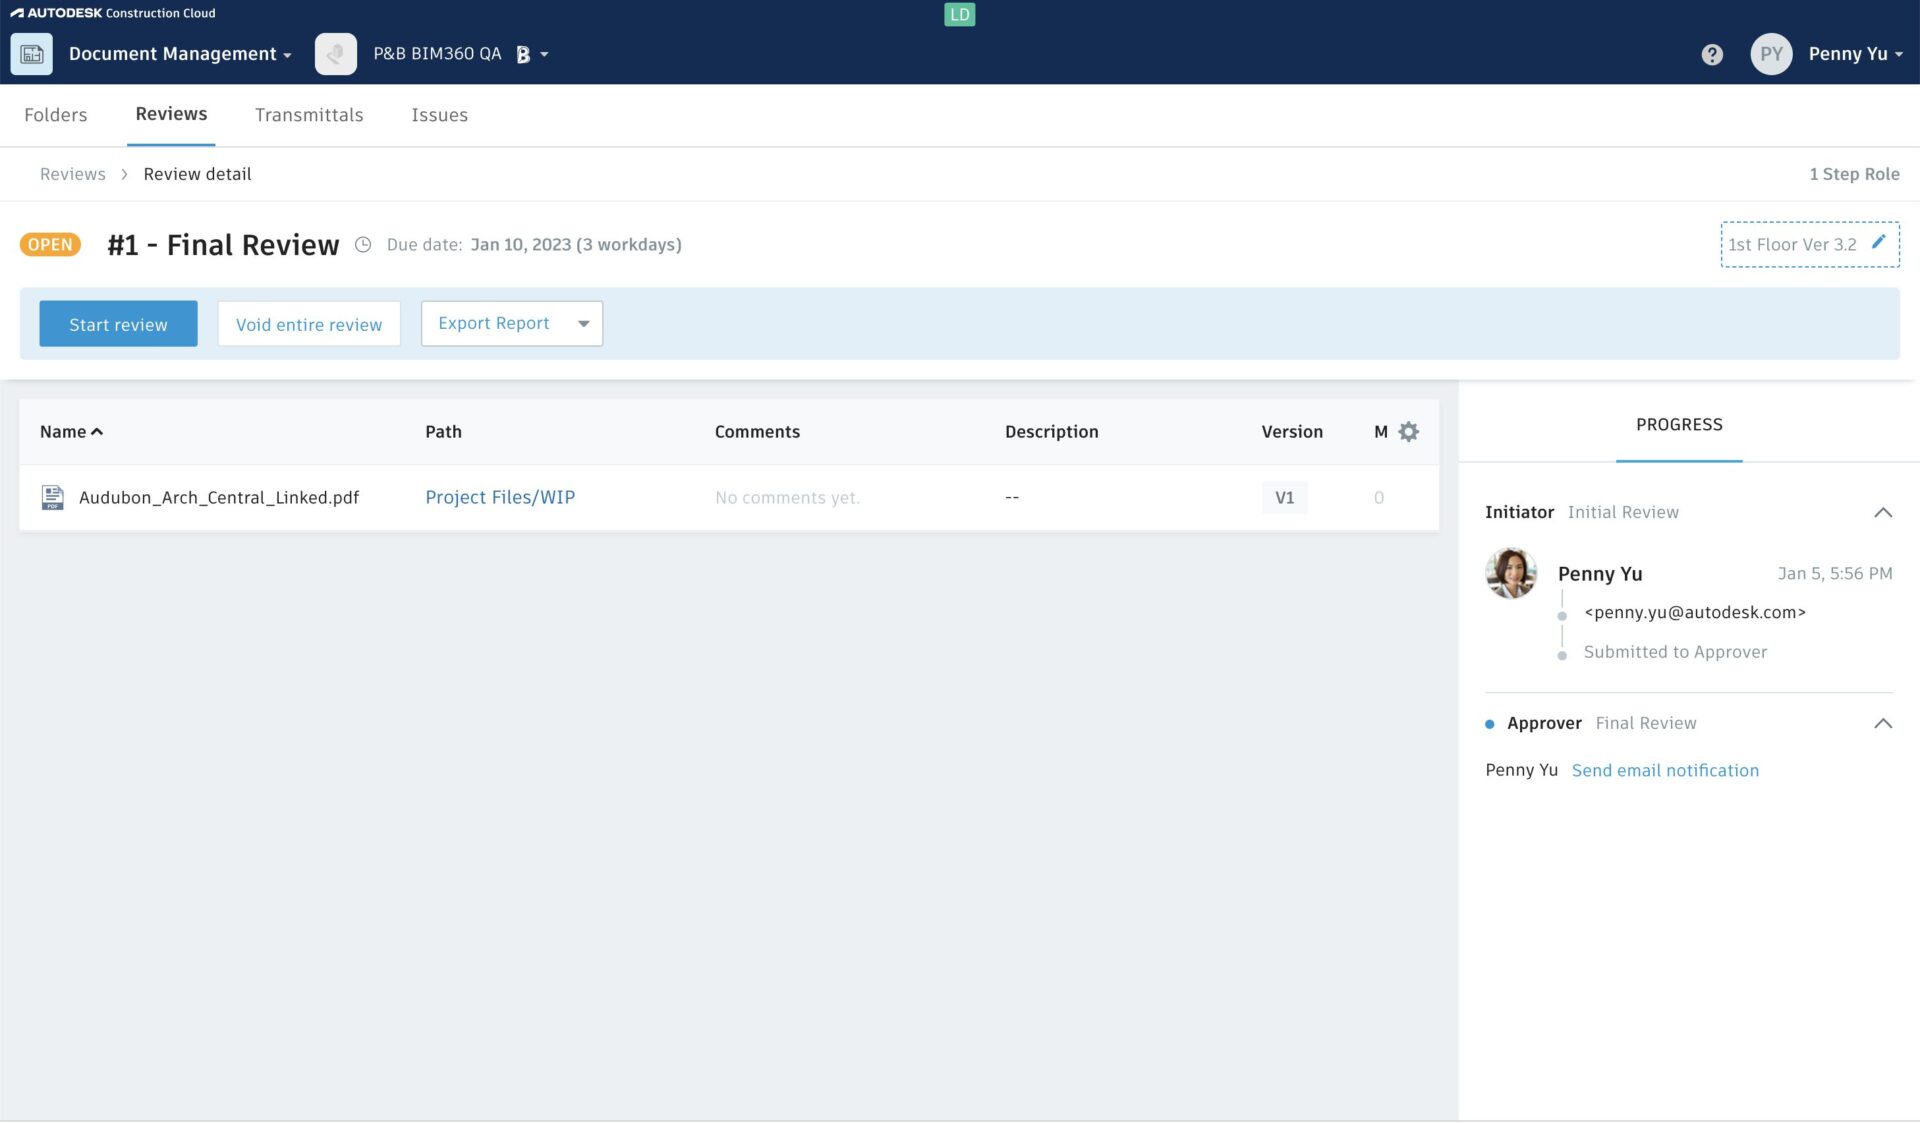Click the Initial Review label
1920x1123 pixels.
(1623, 512)
